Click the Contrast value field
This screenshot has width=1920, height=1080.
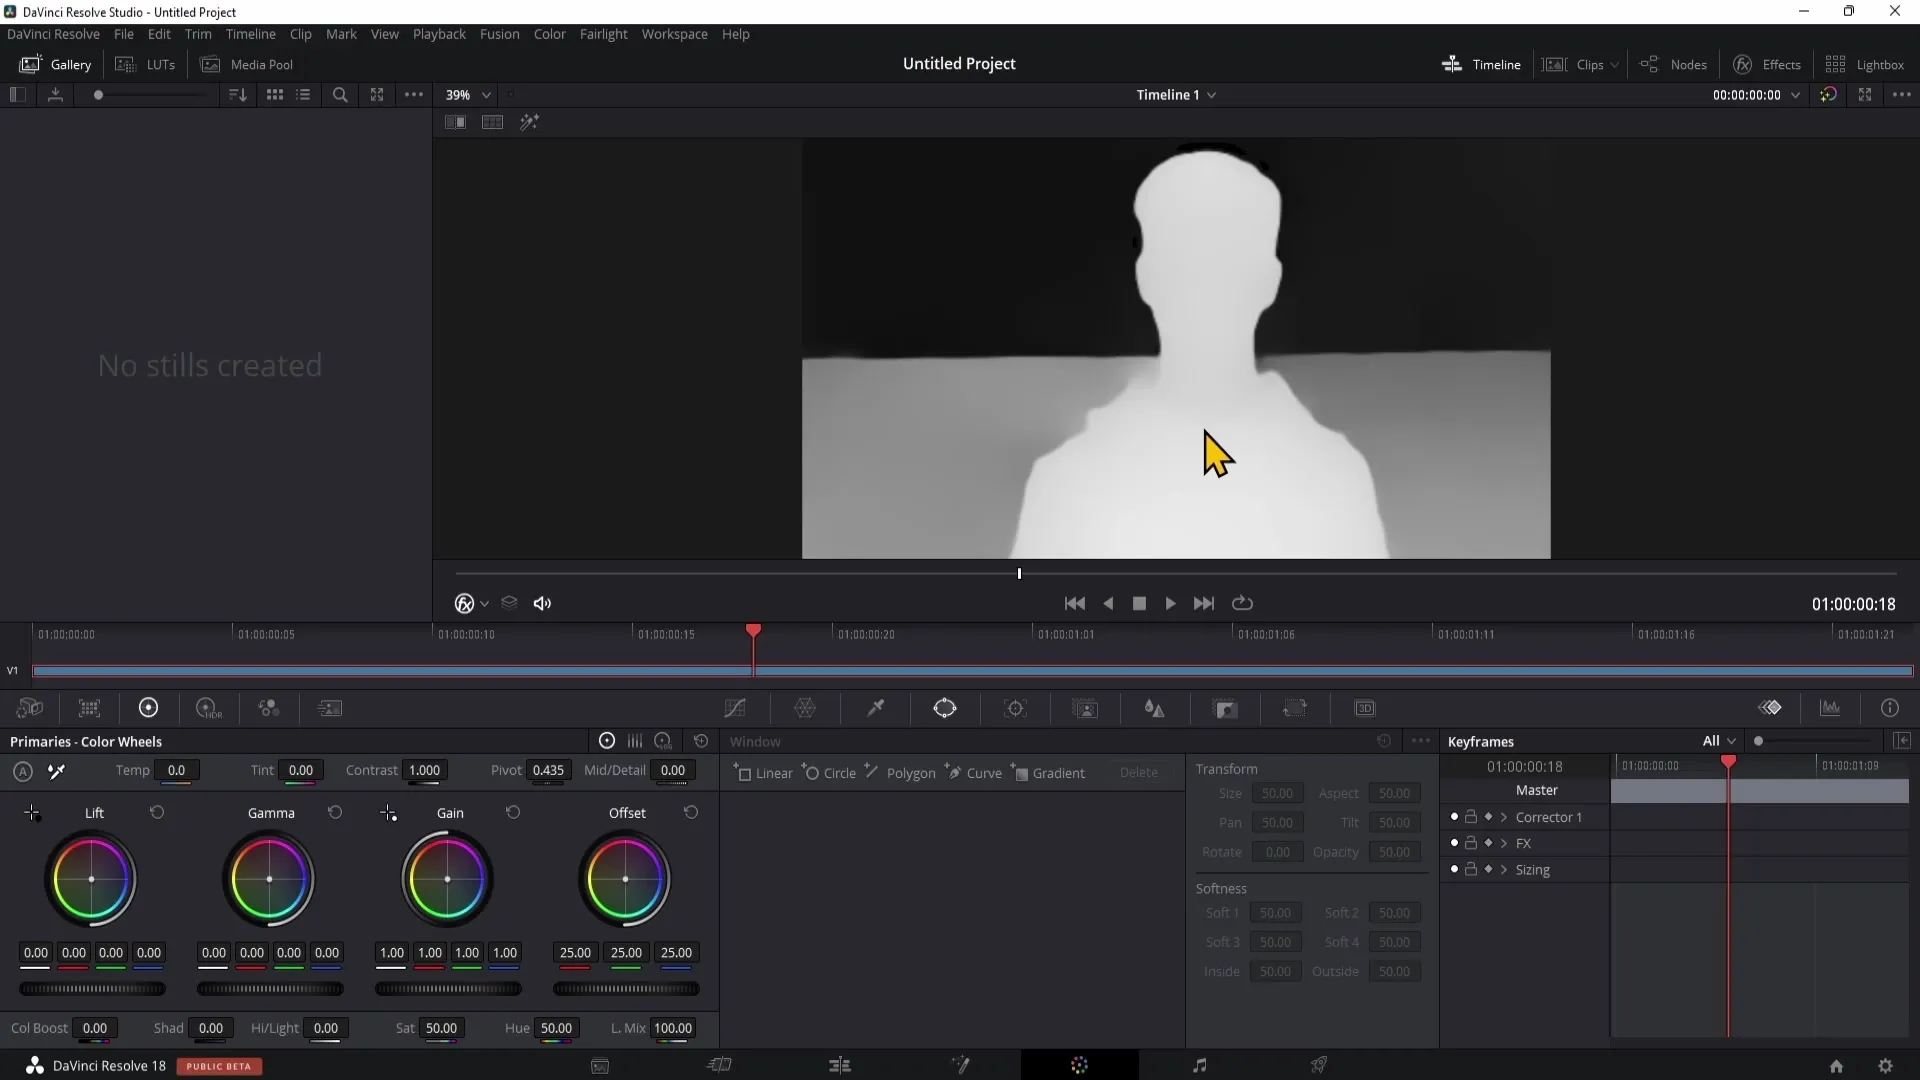click(x=424, y=771)
